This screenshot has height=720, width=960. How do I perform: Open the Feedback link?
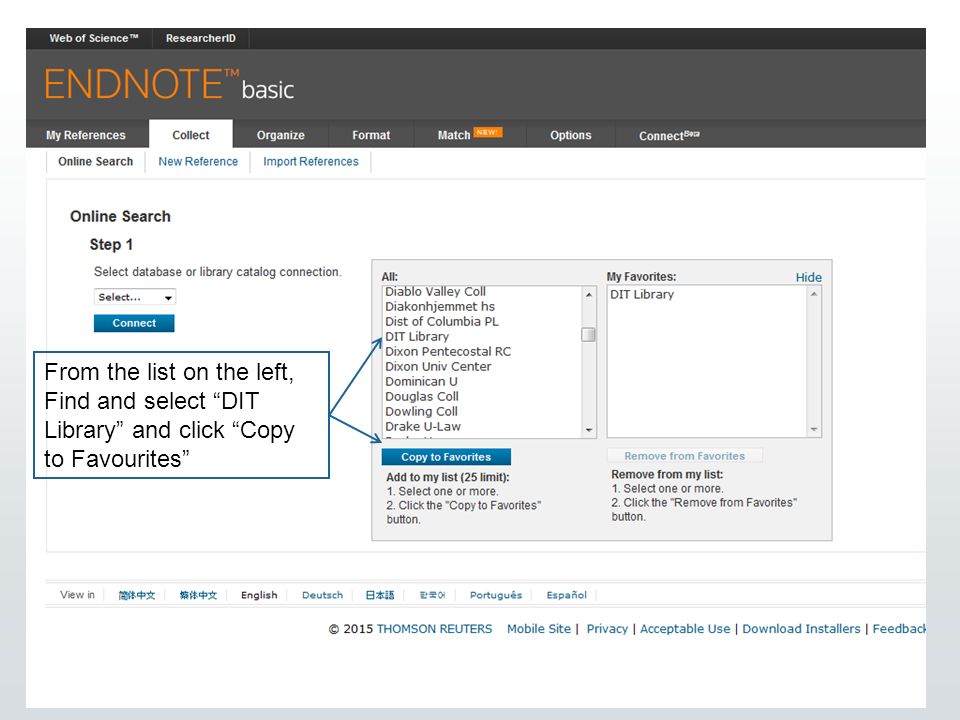pos(899,629)
